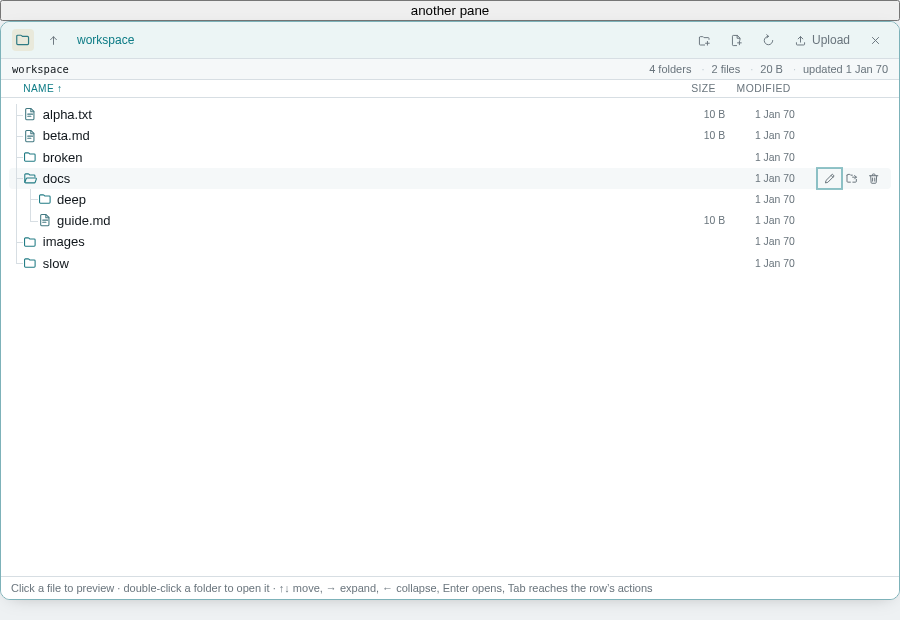
Task: Click the "Click a file to preview" hint text
Action: [63, 588]
